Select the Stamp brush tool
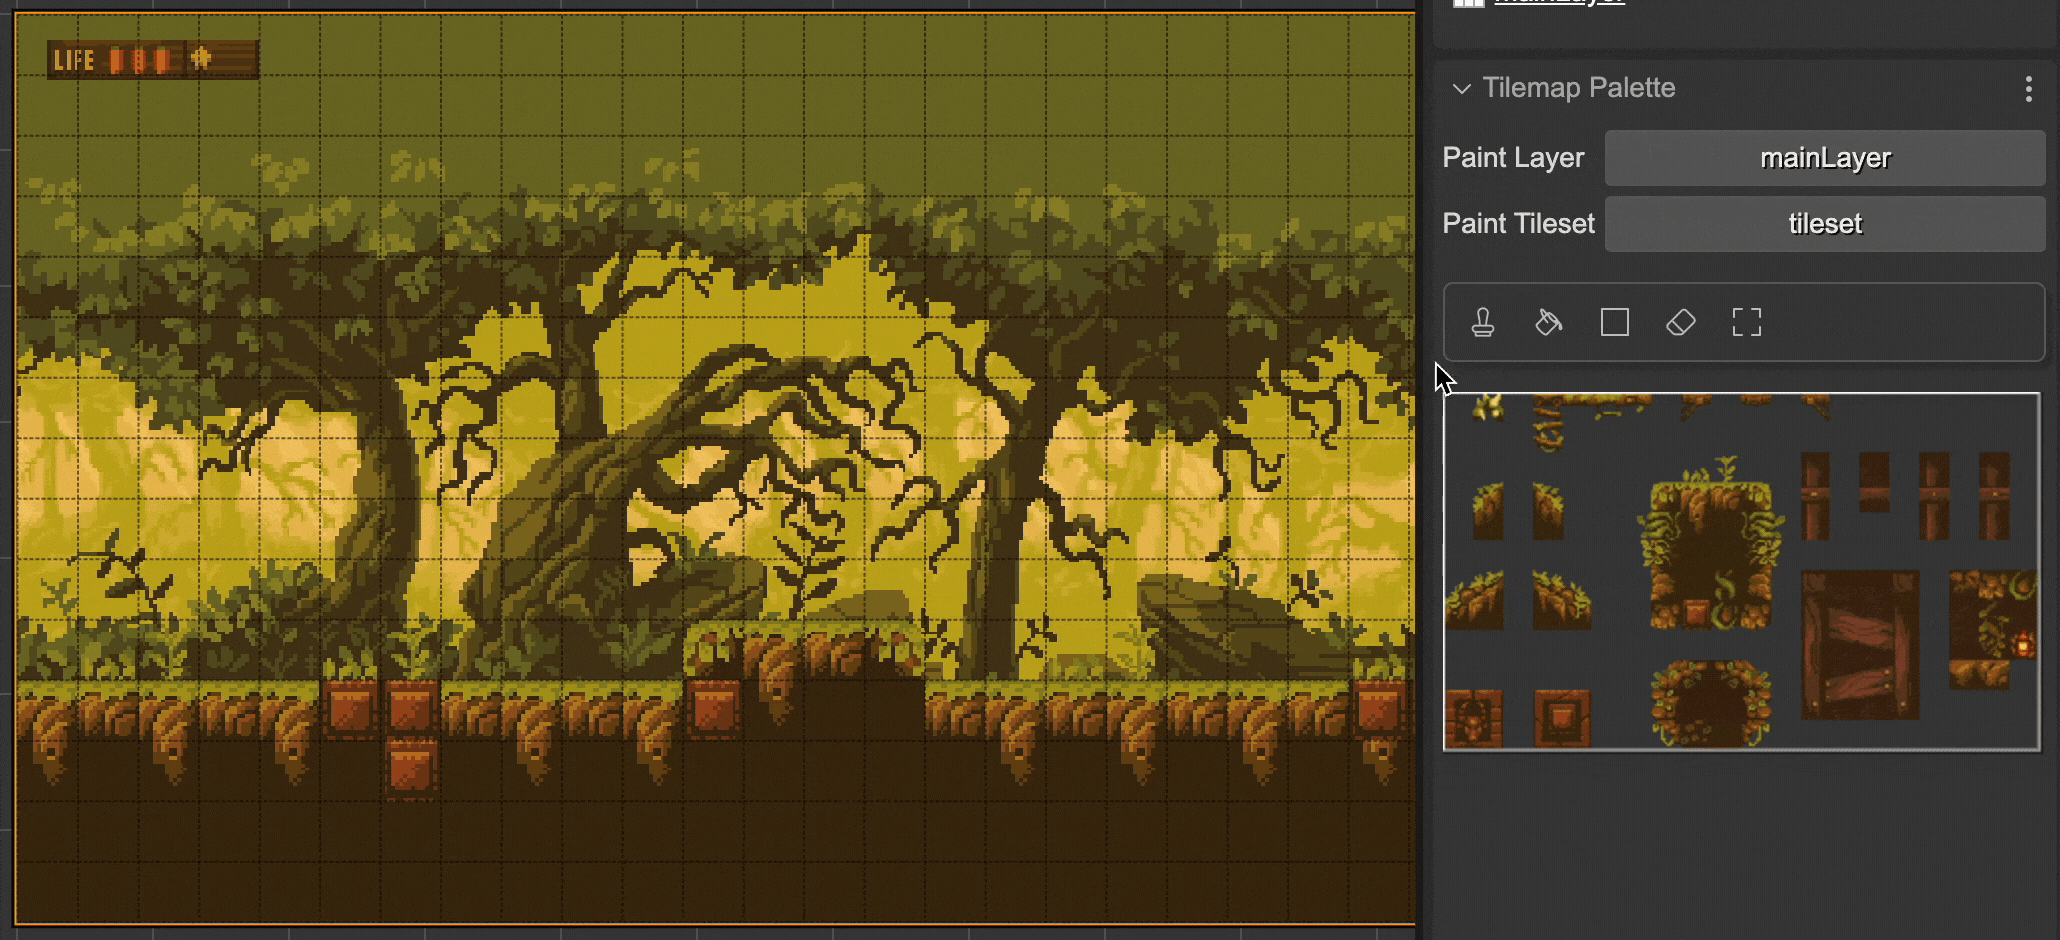 click(x=1483, y=322)
